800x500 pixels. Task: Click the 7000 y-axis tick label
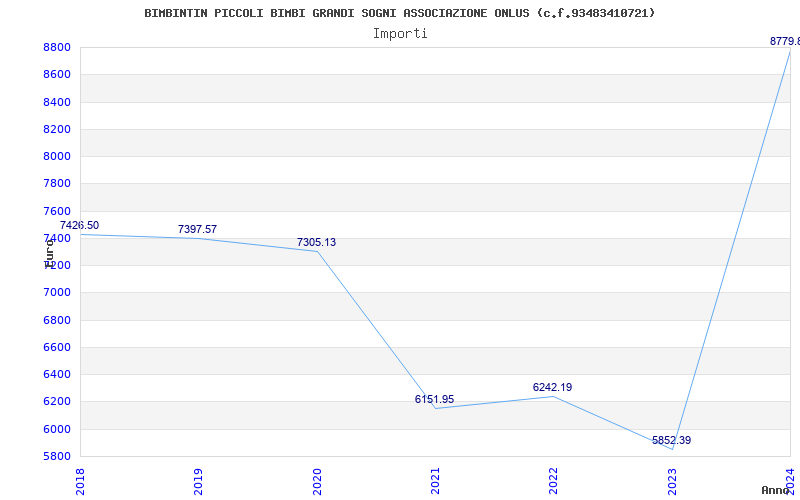pyautogui.click(x=57, y=293)
